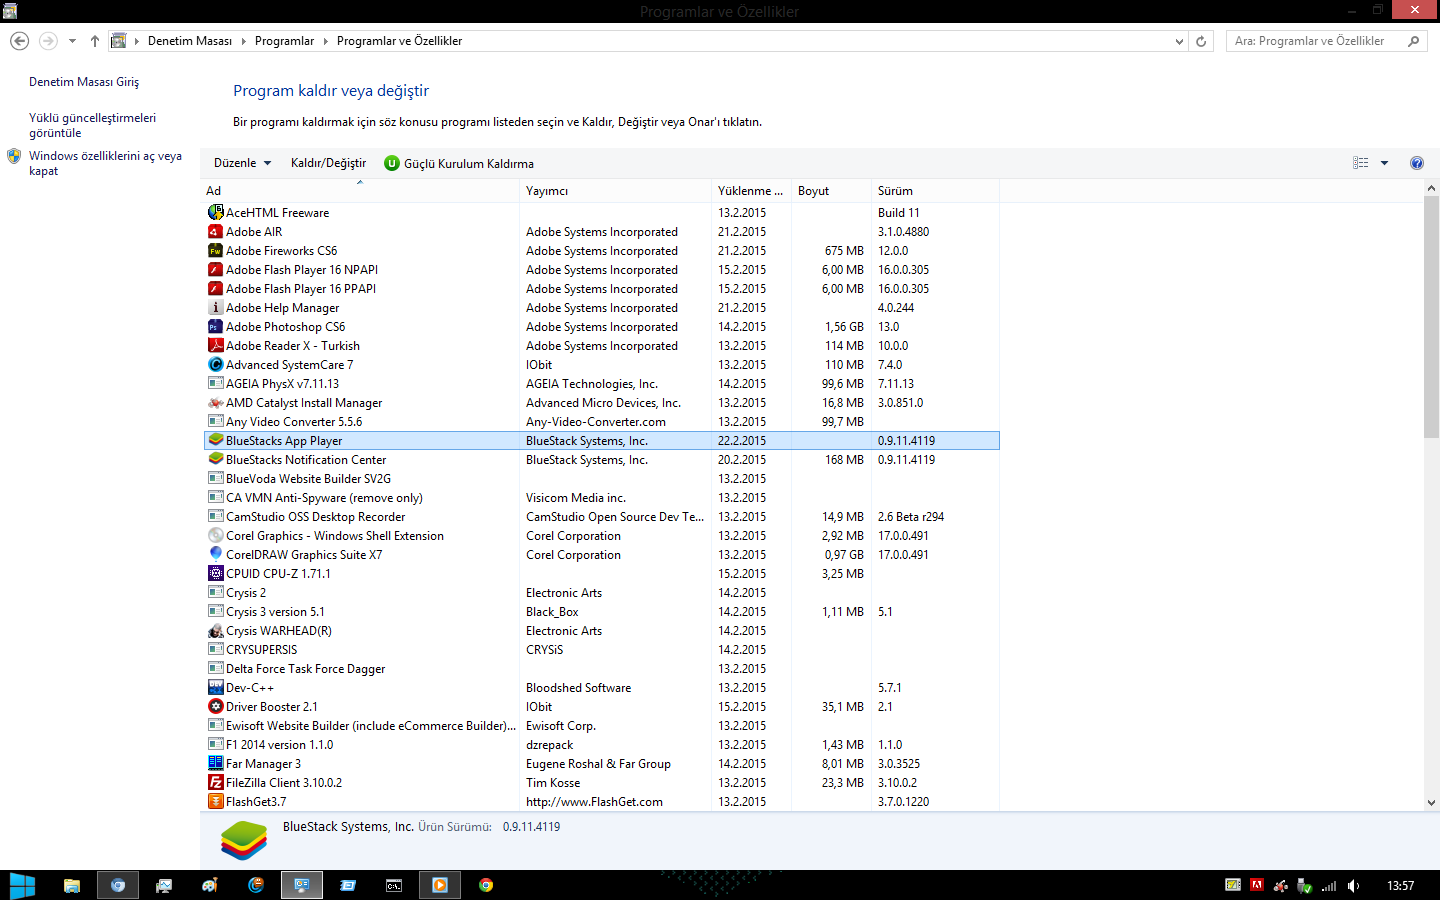Click the magnifier icon in the search box

click(1414, 41)
